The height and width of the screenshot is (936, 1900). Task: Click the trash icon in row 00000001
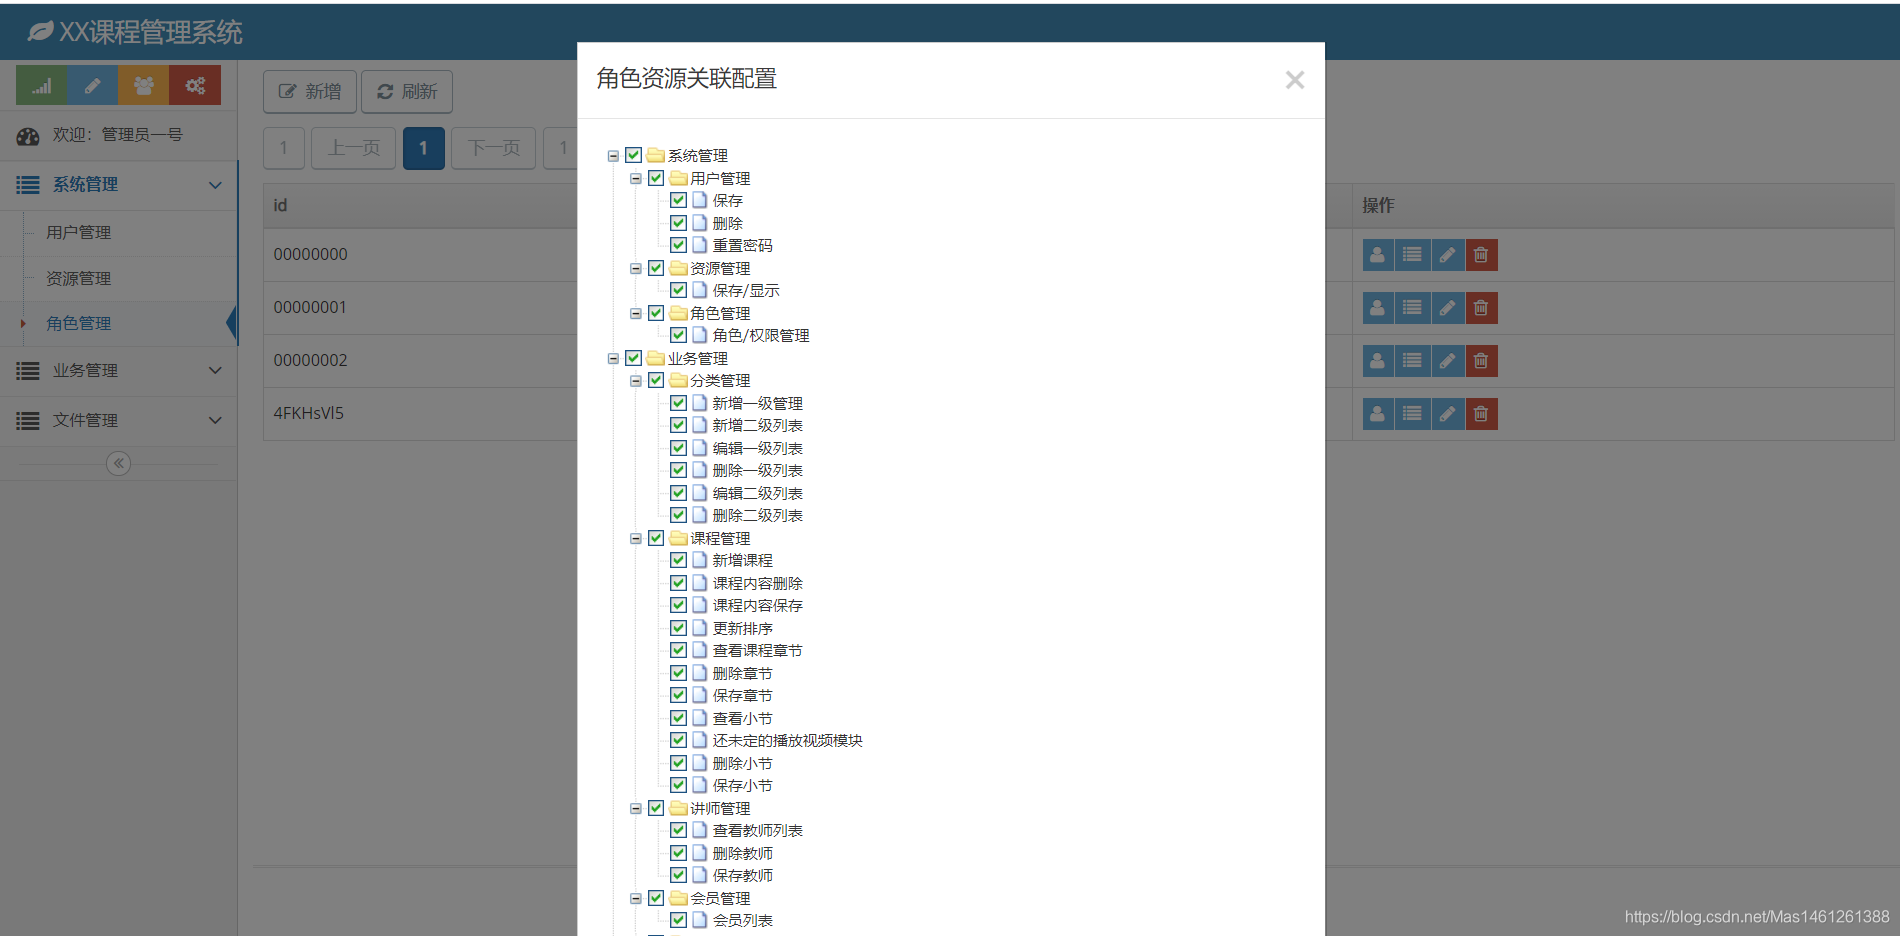pyautogui.click(x=1481, y=308)
